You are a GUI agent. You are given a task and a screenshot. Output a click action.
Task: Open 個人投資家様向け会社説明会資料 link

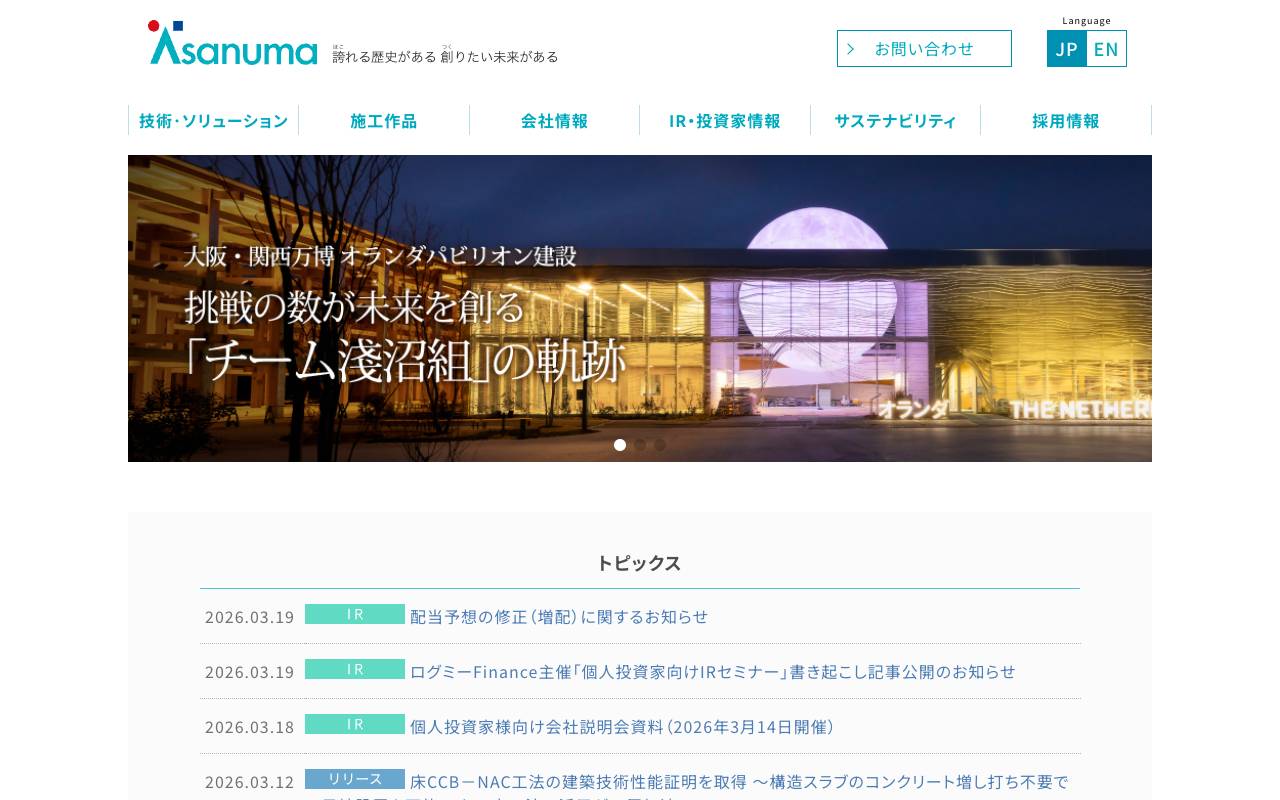tap(622, 726)
